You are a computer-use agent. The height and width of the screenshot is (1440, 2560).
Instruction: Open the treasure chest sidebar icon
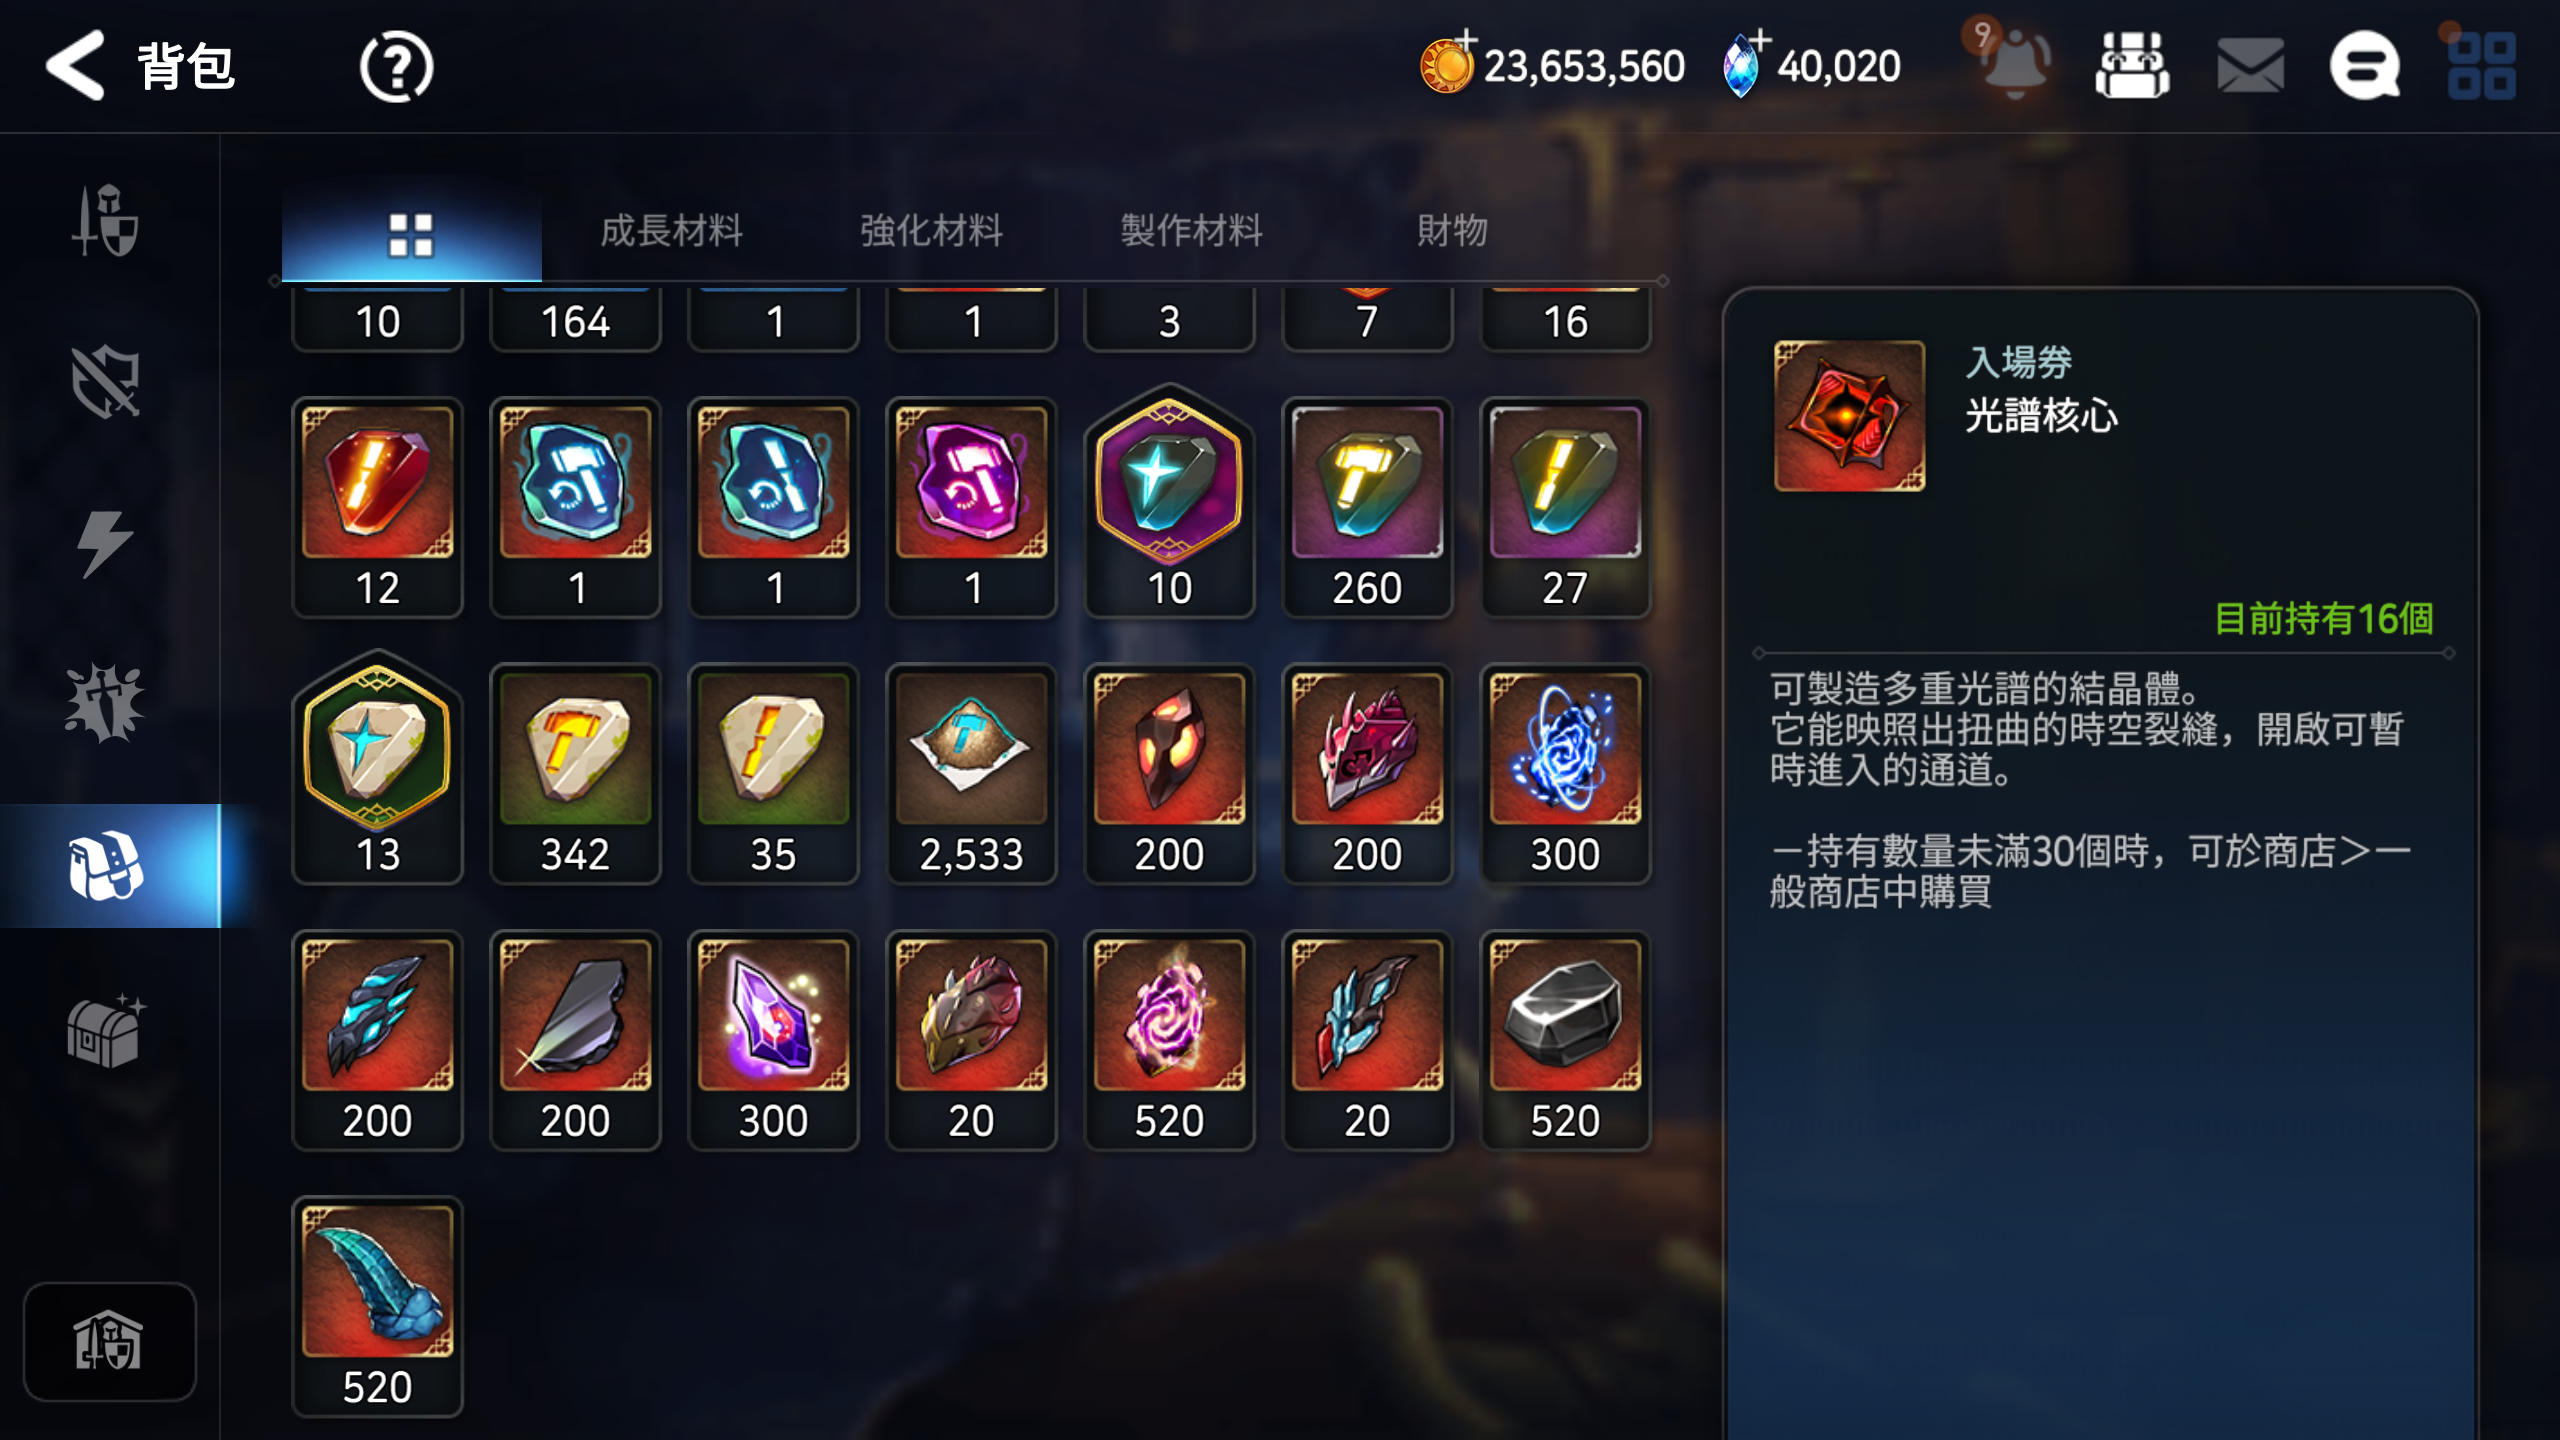click(105, 1030)
